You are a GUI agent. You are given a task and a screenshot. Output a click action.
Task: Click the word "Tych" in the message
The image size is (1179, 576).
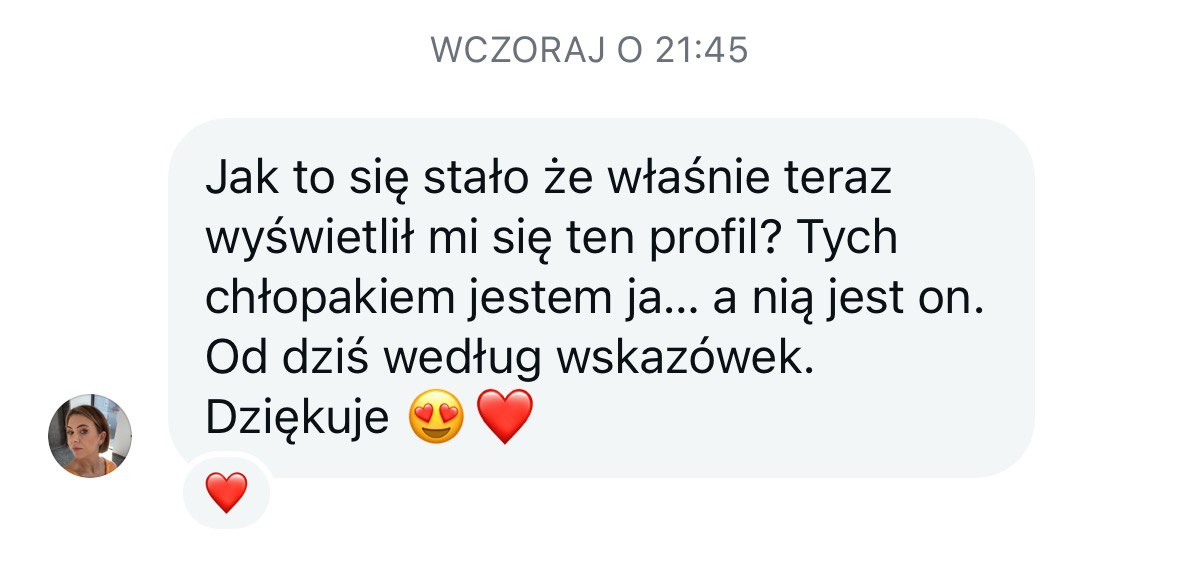click(x=847, y=239)
